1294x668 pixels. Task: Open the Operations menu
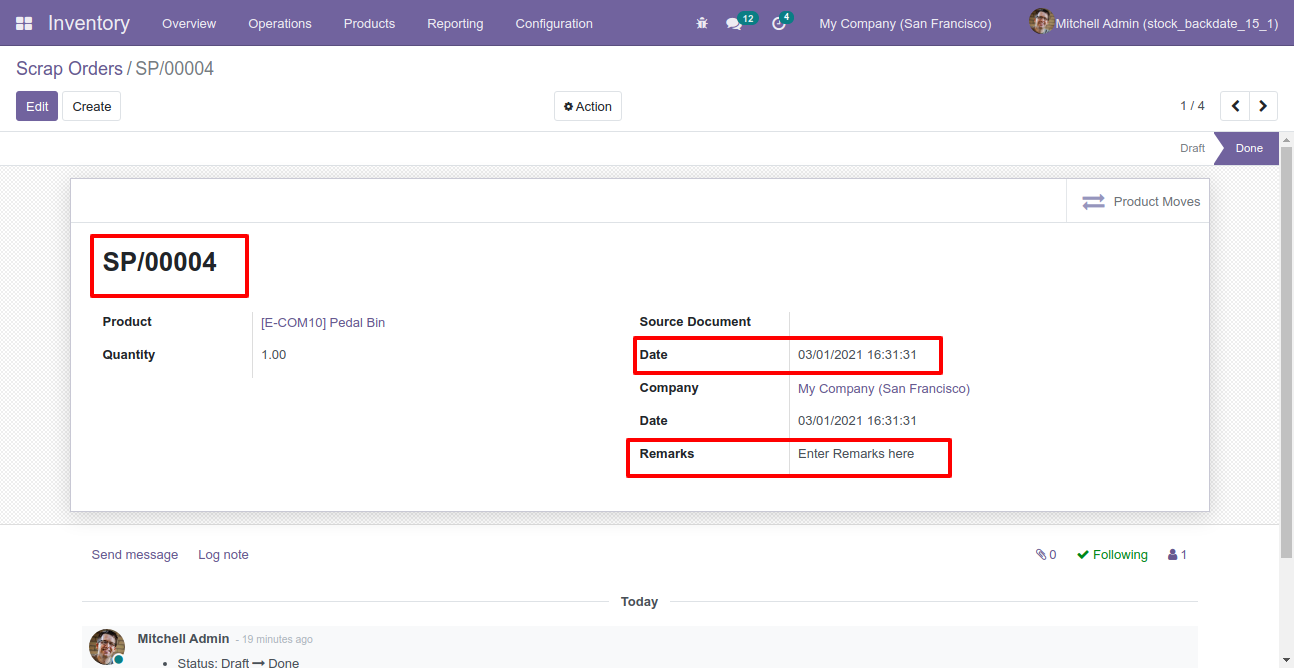280,23
